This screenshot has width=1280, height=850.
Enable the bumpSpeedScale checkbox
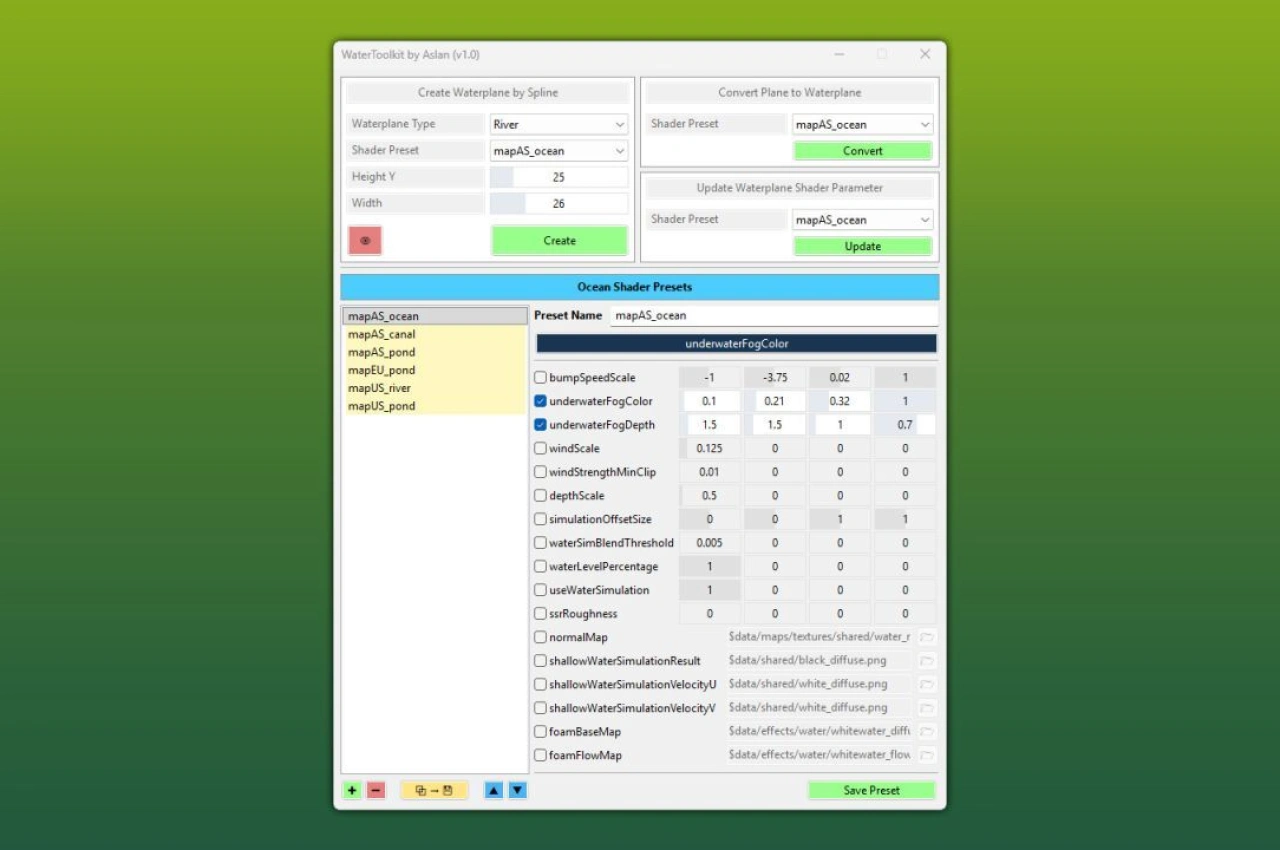(x=540, y=377)
